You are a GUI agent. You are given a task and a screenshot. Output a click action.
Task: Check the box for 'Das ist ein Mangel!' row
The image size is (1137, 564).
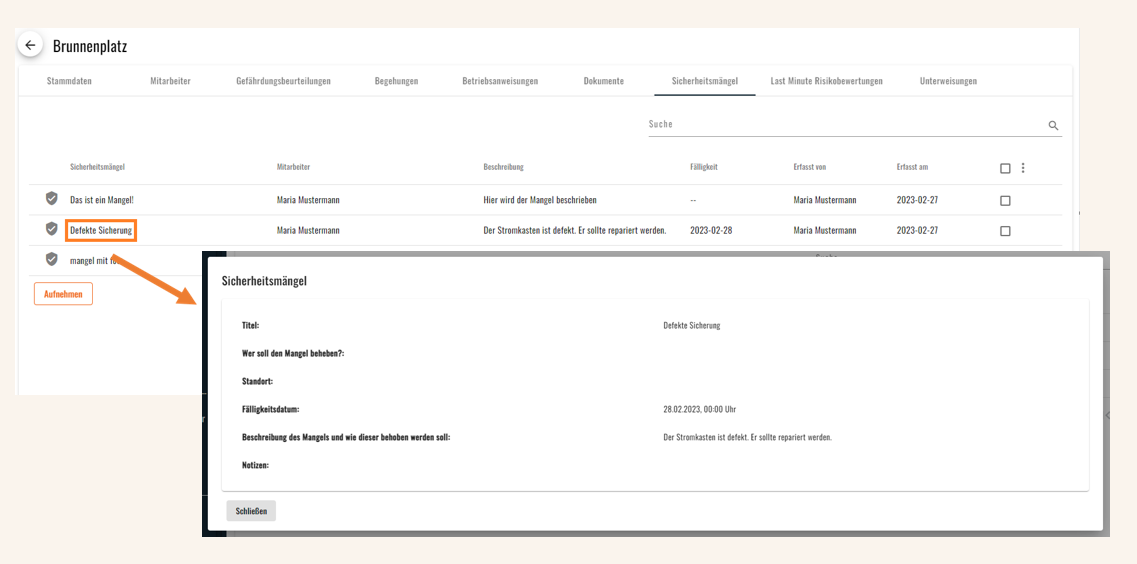click(1004, 201)
